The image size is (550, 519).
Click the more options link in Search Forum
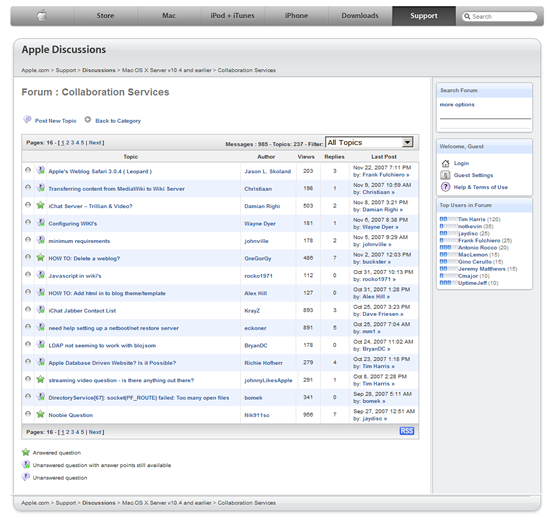(x=457, y=105)
